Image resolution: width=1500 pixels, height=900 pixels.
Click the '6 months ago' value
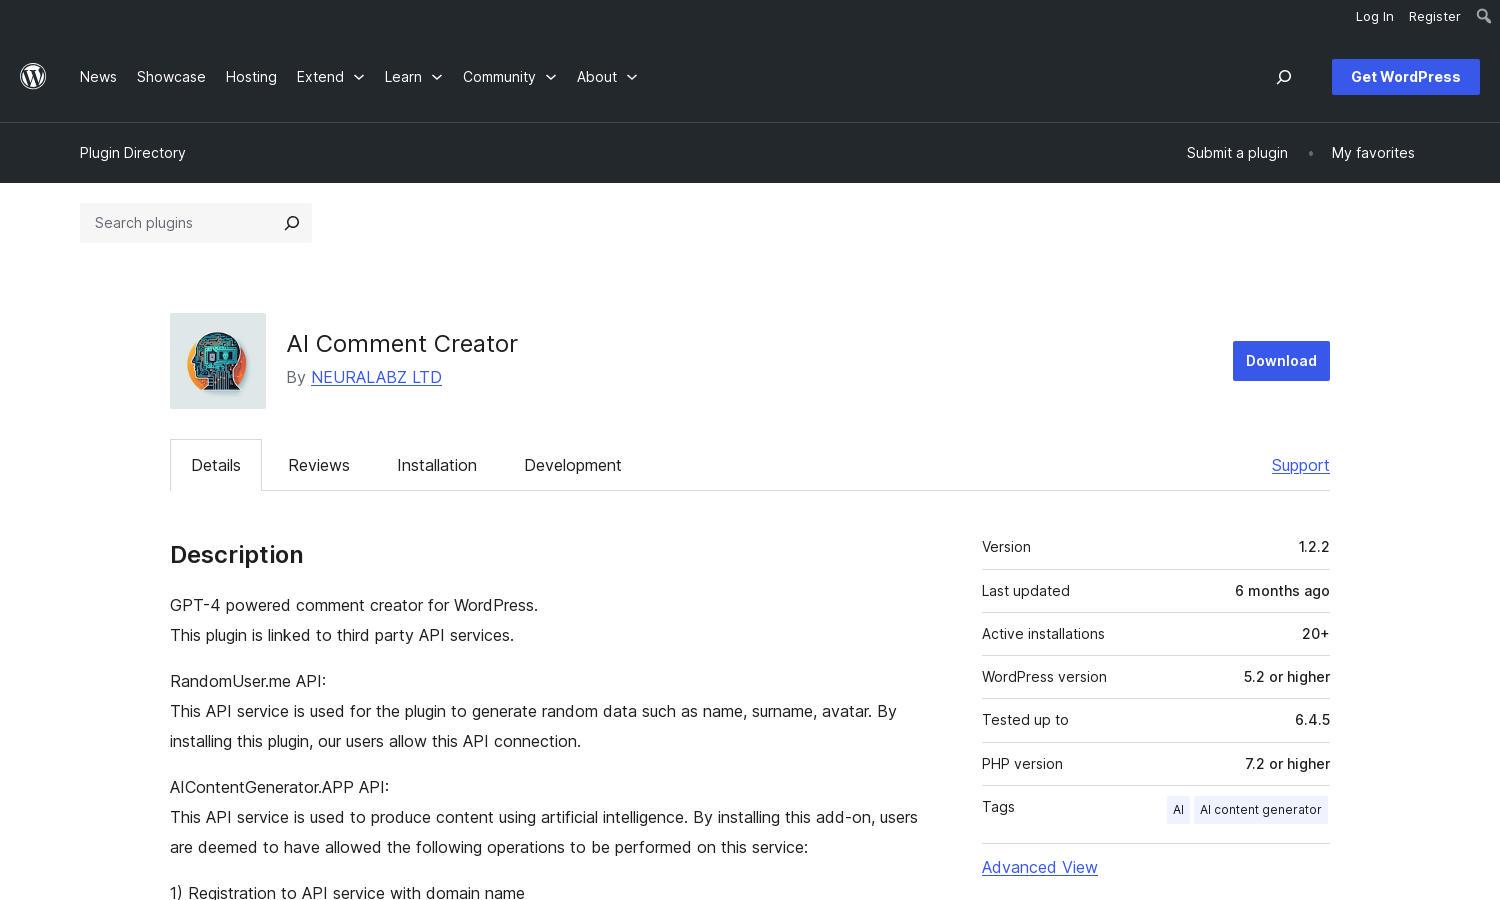tap(1282, 591)
